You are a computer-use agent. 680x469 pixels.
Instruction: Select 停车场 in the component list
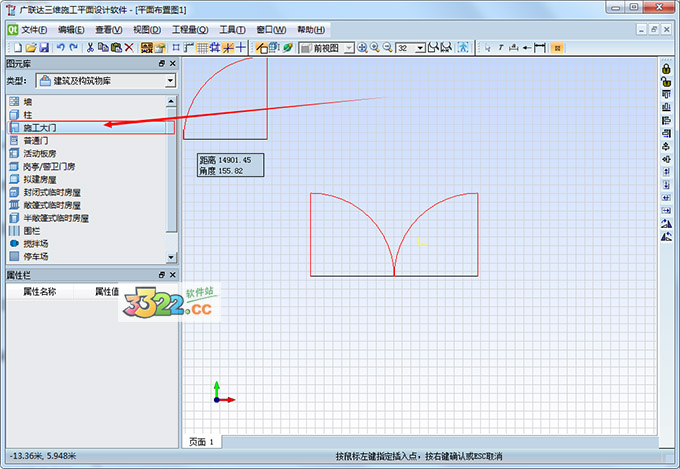(x=37, y=257)
